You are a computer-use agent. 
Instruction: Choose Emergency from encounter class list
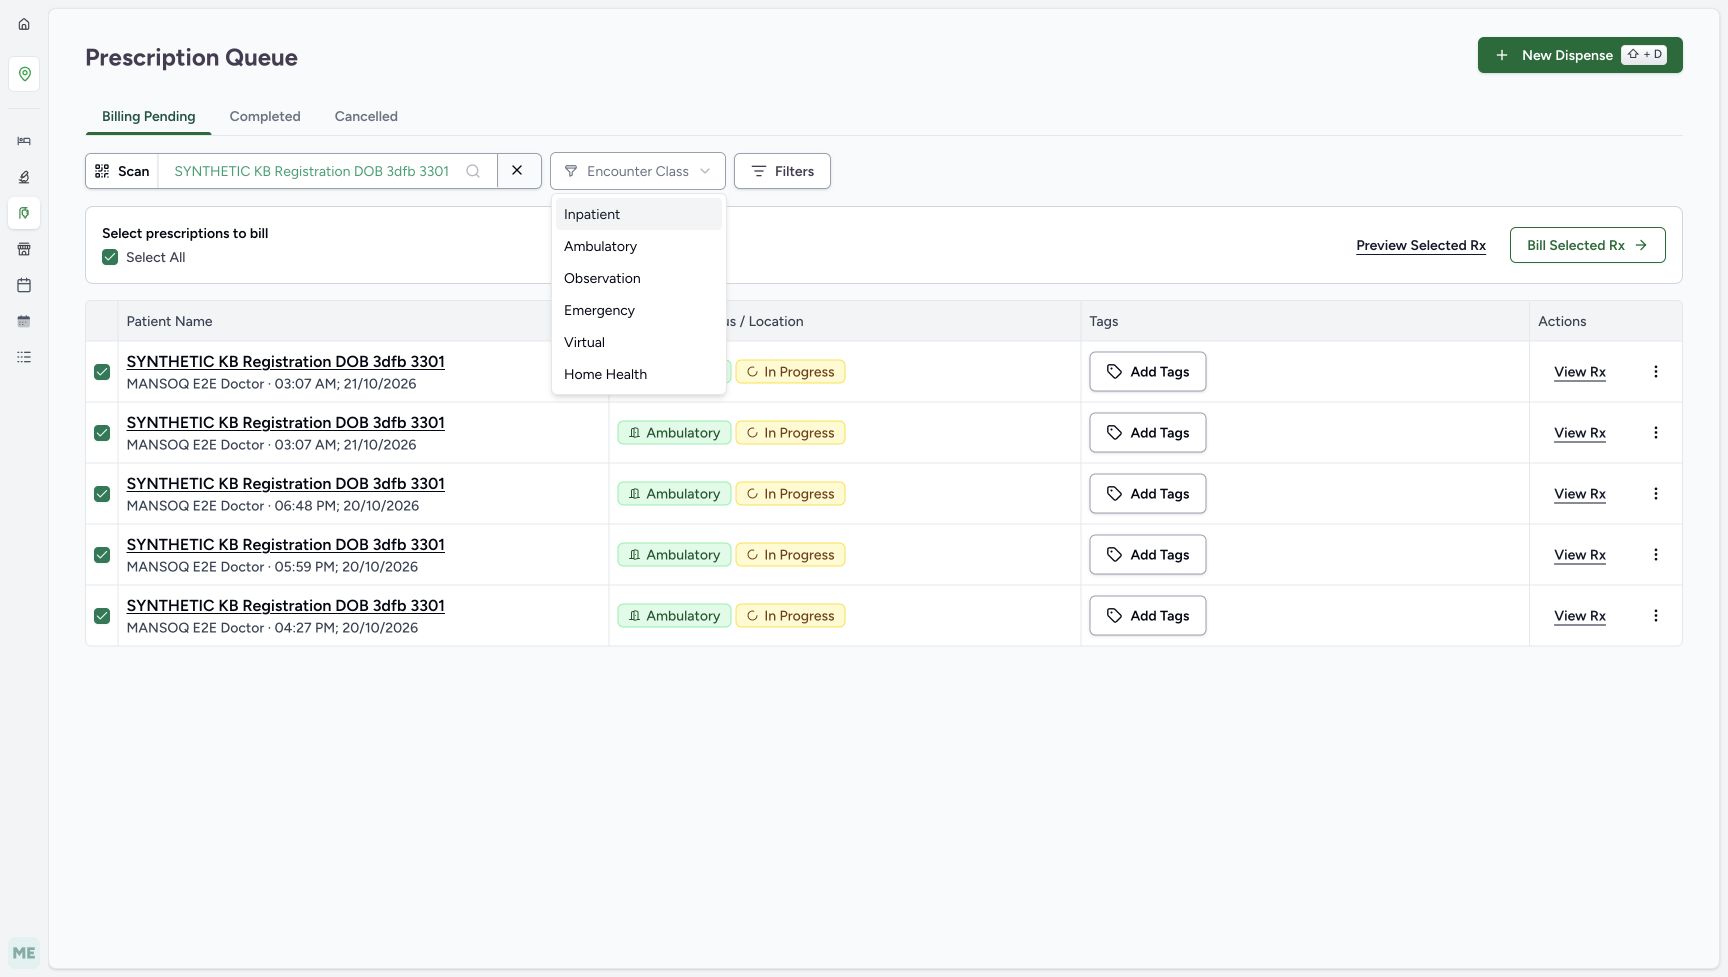638,310
